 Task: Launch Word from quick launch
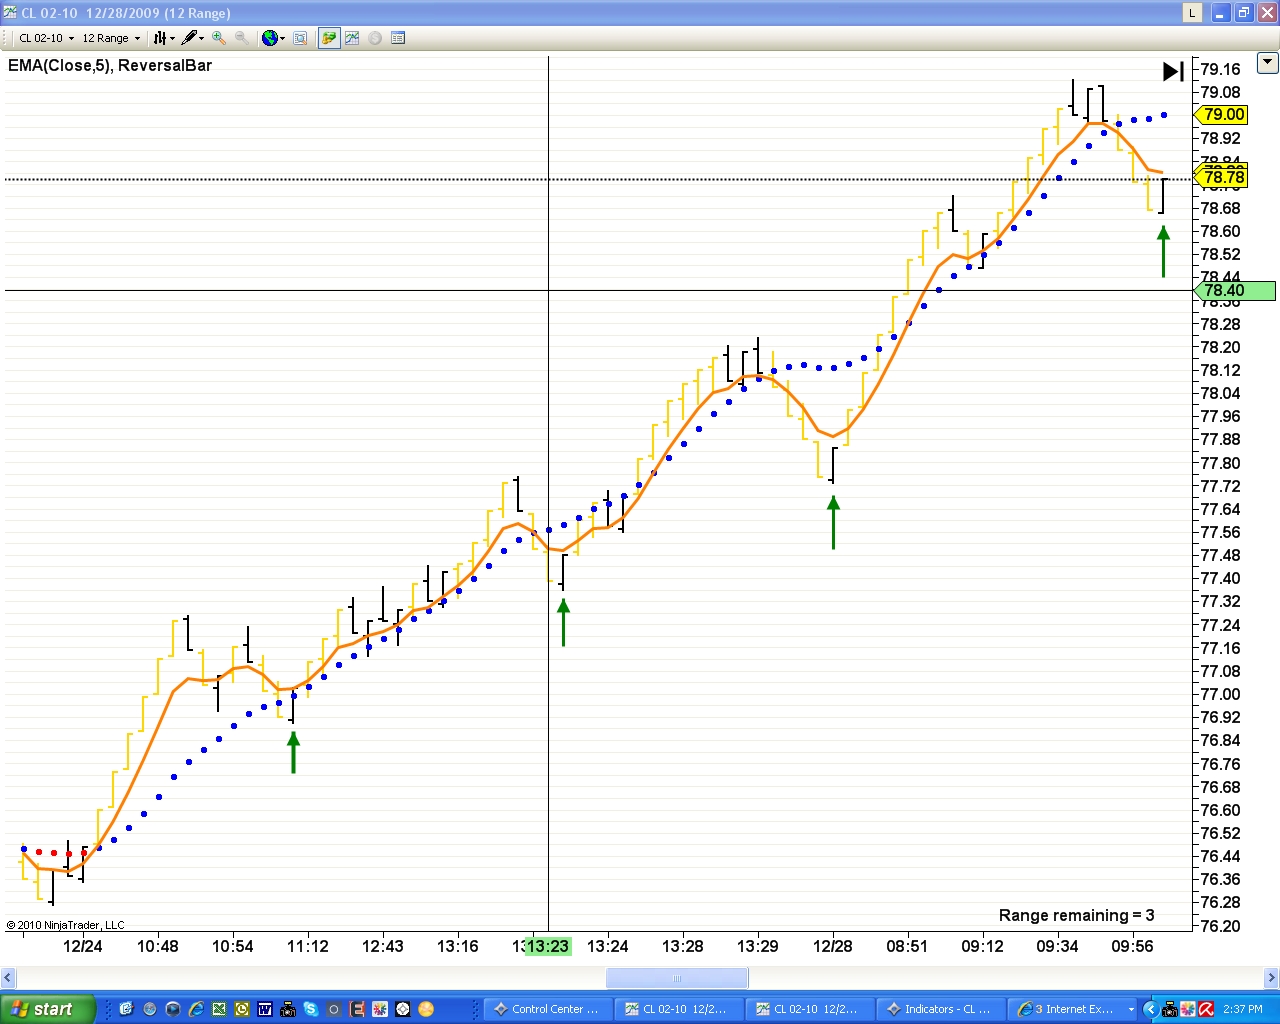coord(265,1009)
